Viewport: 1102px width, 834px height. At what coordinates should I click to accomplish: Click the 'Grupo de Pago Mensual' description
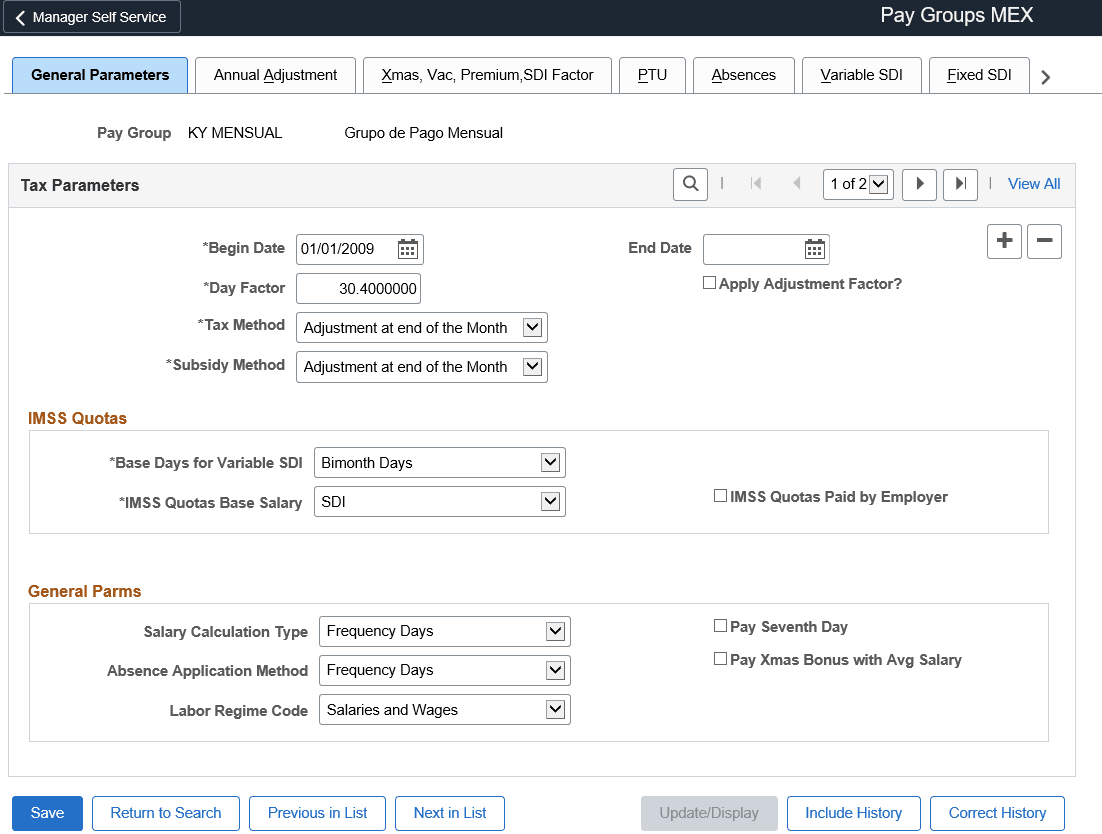tap(423, 133)
